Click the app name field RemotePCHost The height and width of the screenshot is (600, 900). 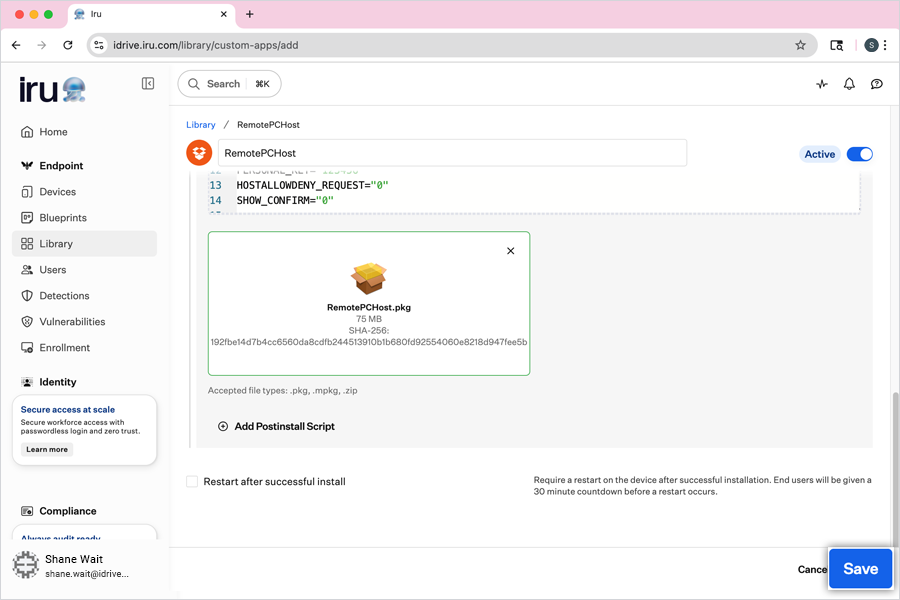click(x=452, y=153)
